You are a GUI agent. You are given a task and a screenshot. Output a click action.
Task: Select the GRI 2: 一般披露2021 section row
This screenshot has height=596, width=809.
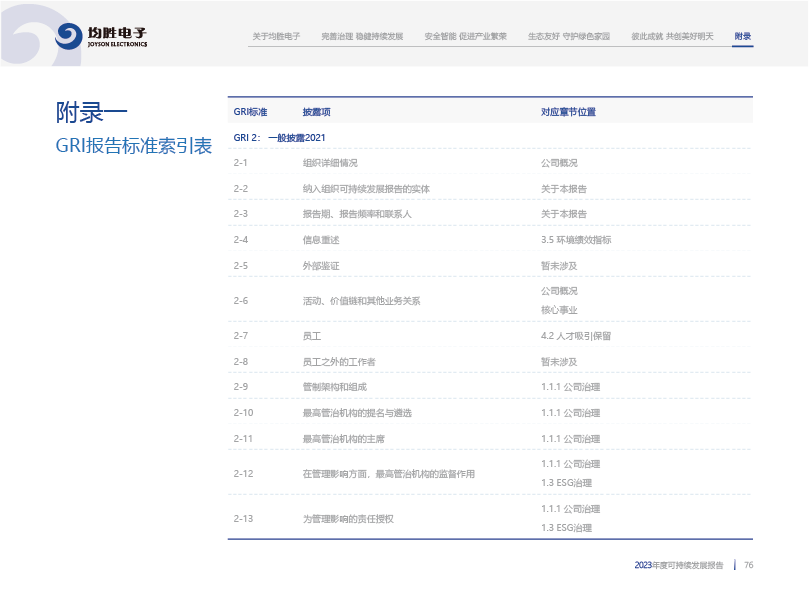coord(279,137)
